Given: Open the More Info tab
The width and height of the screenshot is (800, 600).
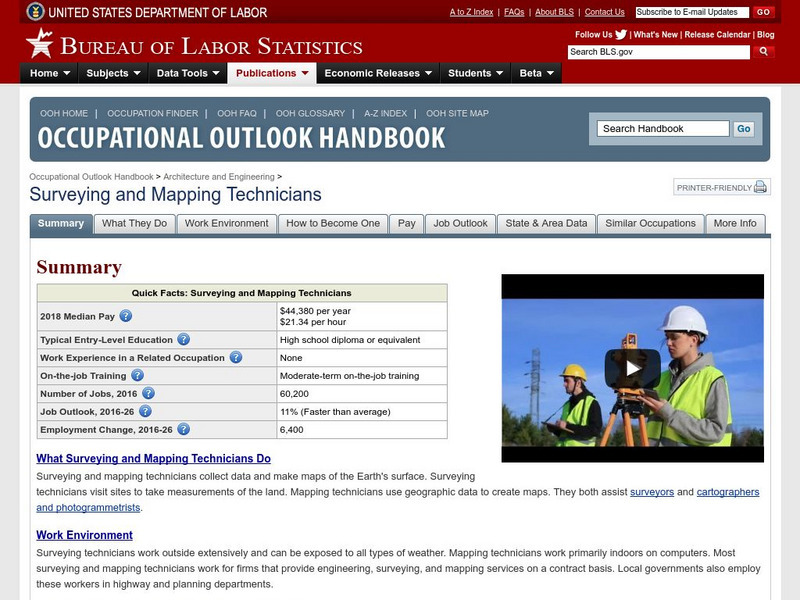Looking at the screenshot, I should (x=735, y=223).
